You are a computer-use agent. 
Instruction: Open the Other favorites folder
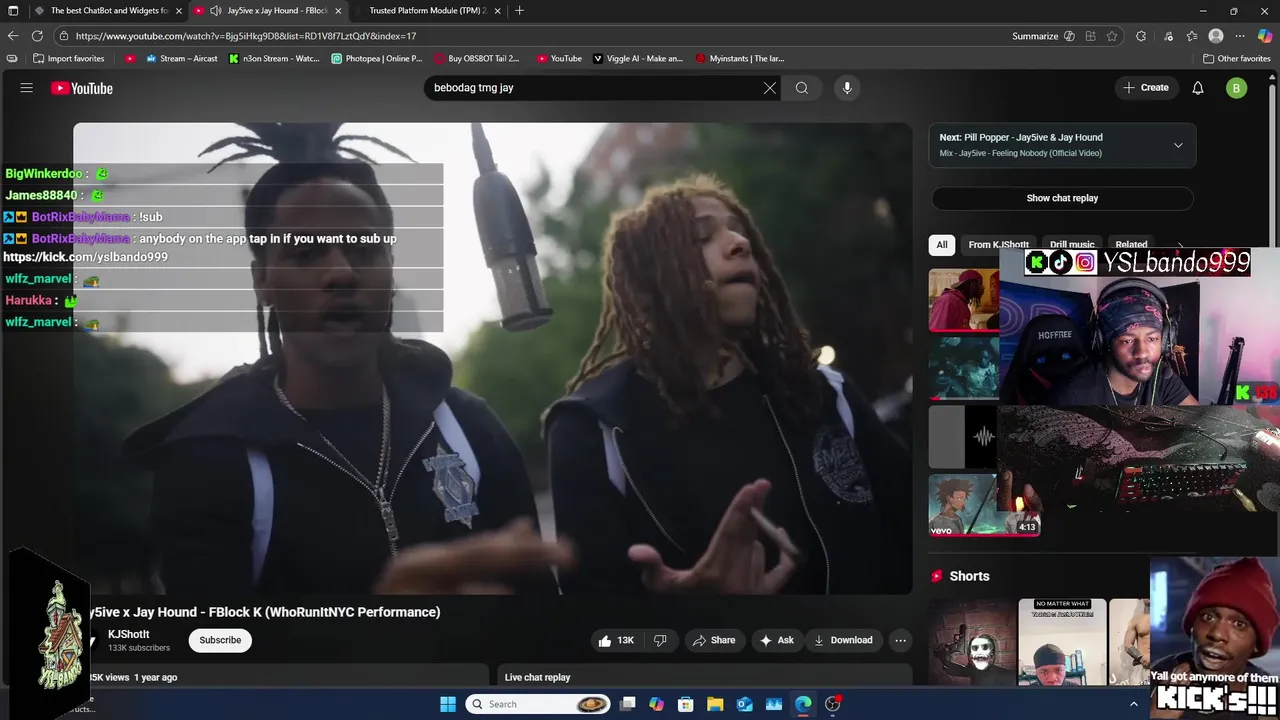[1237, 59]
